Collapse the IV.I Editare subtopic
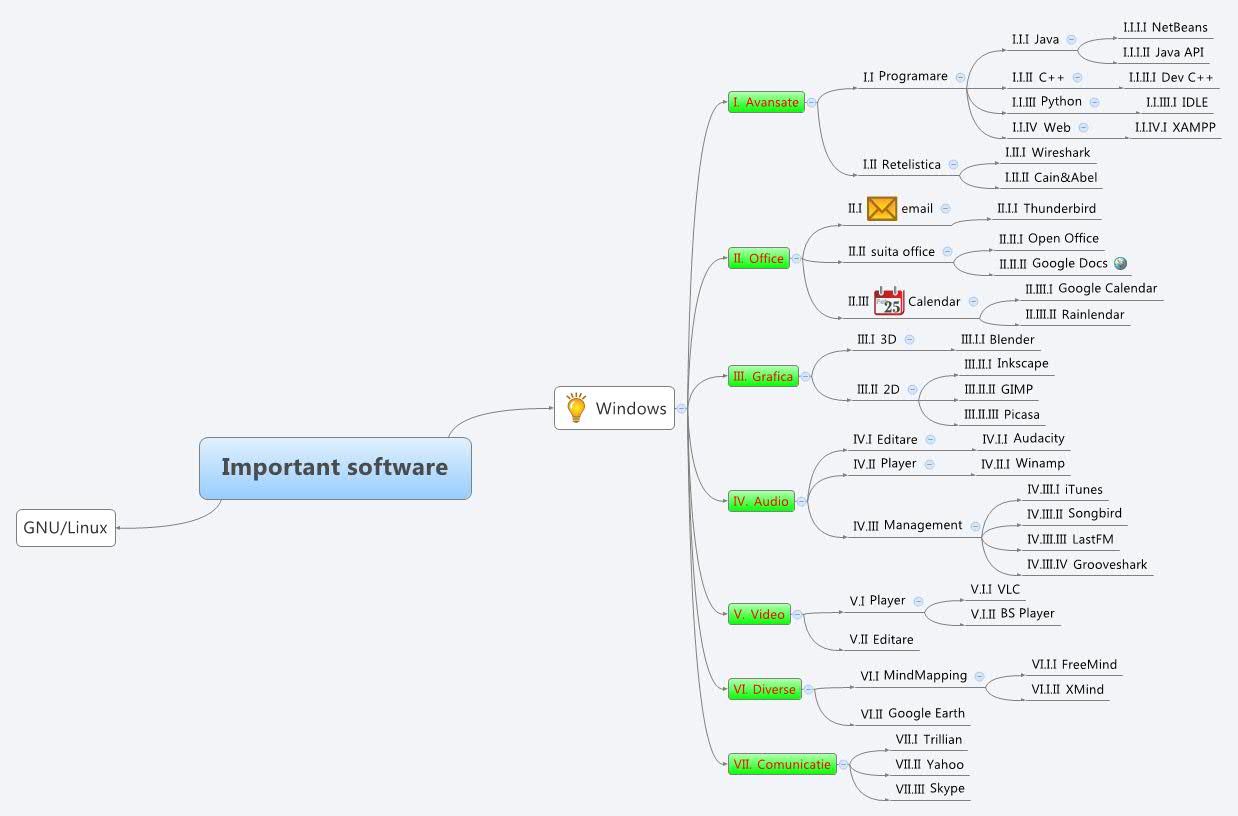The height and width of the screenshot is (816, 1238). click(x=930, y=439)
